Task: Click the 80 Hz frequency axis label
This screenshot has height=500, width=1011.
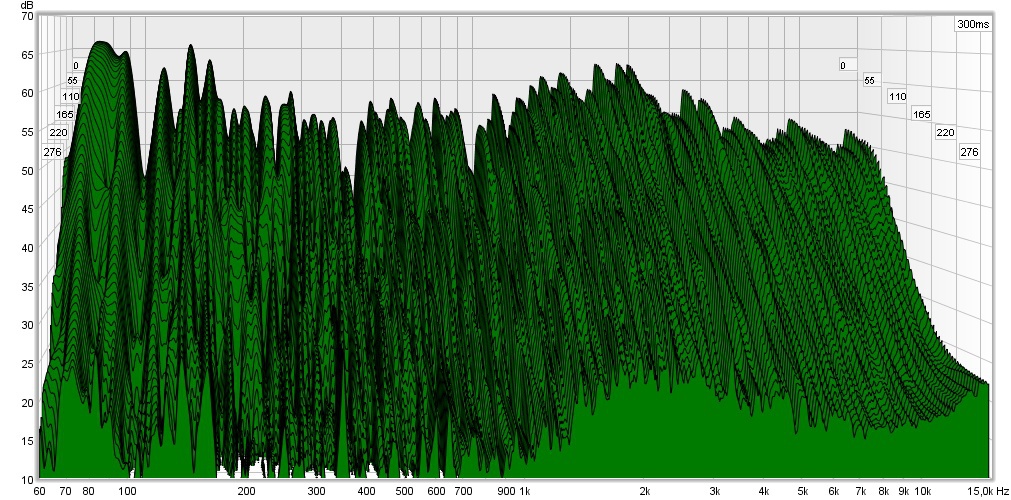Action: pyautogui.click(x=88, y=491)
